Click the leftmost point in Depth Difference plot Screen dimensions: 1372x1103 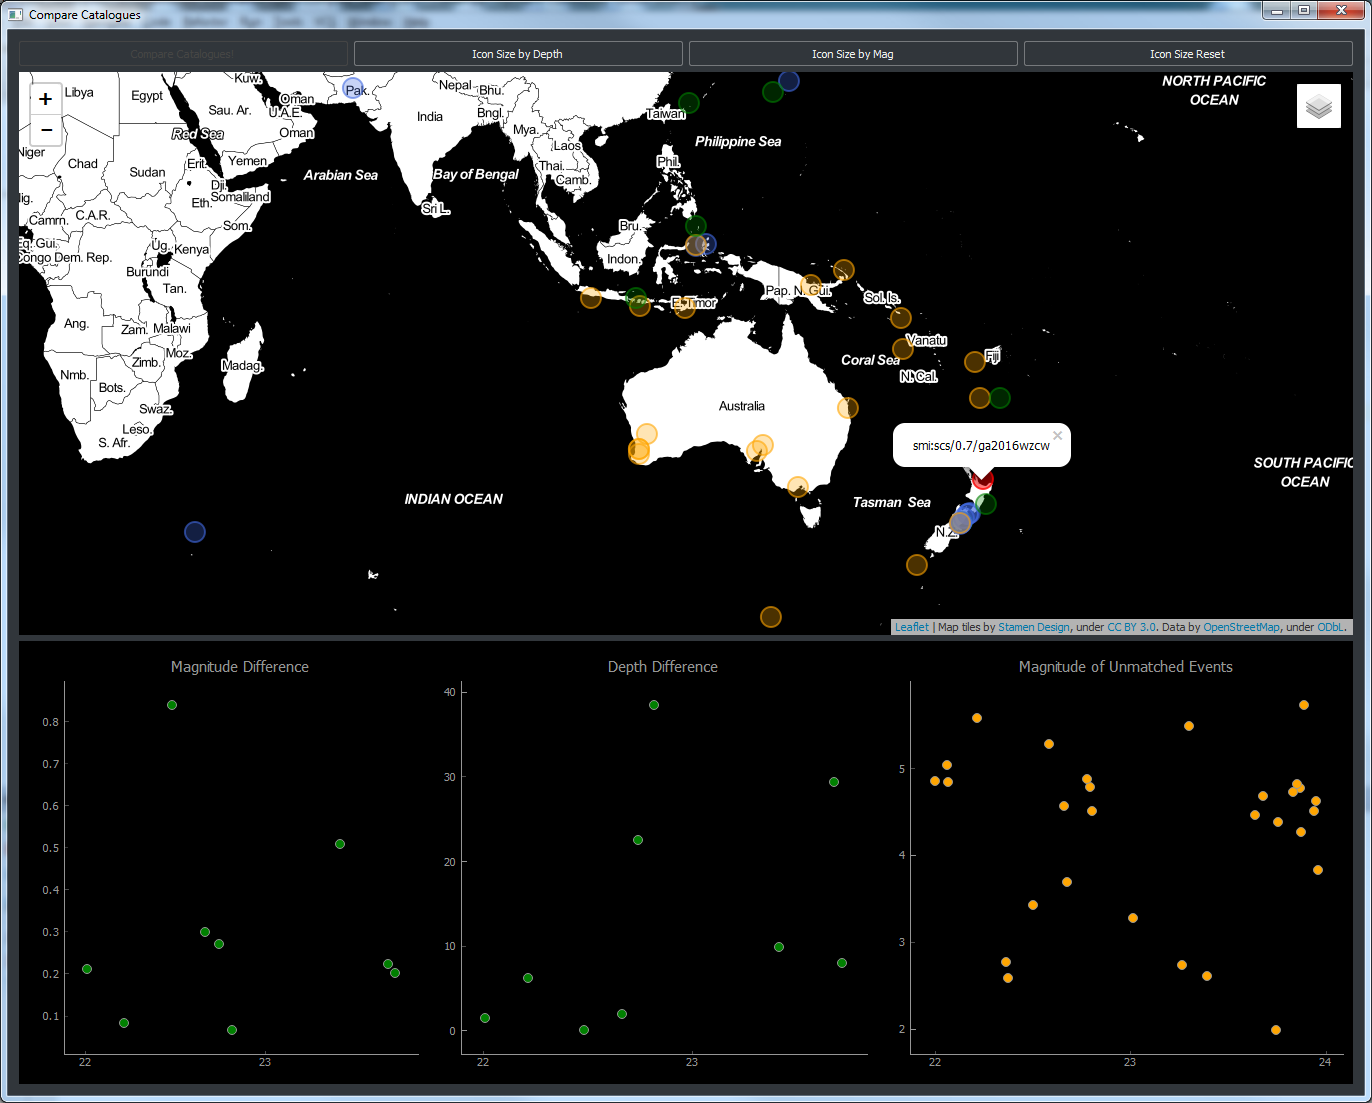485,1018
